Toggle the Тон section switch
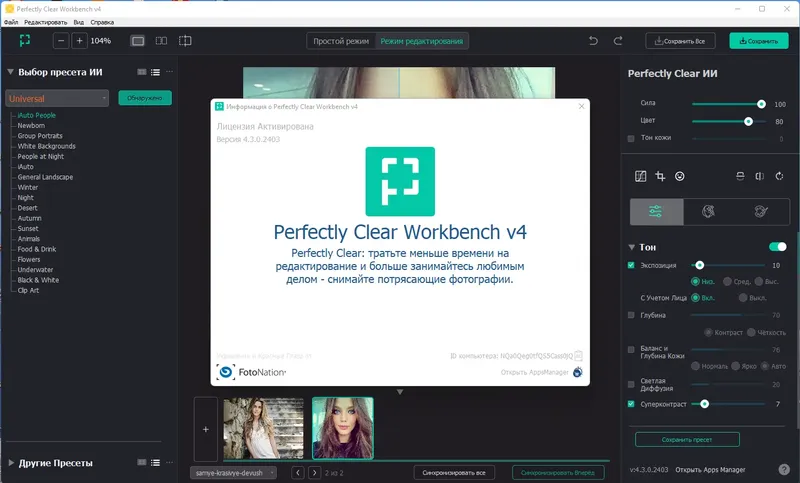Viewport: 800px width, 483px height. pyautogui.click(x=778, y=247)
